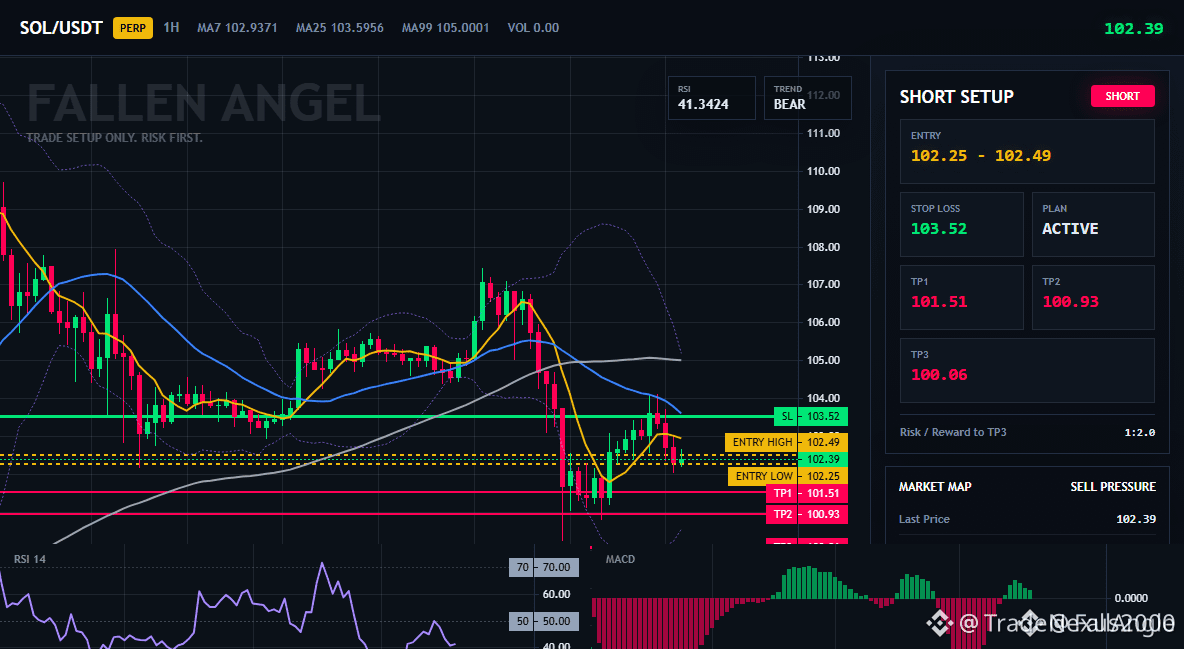The width and height of the screenshot is (1184, 649).
Task: Select the 1H timeframe label
Action: pyautogui.click(x=171, y=27)
